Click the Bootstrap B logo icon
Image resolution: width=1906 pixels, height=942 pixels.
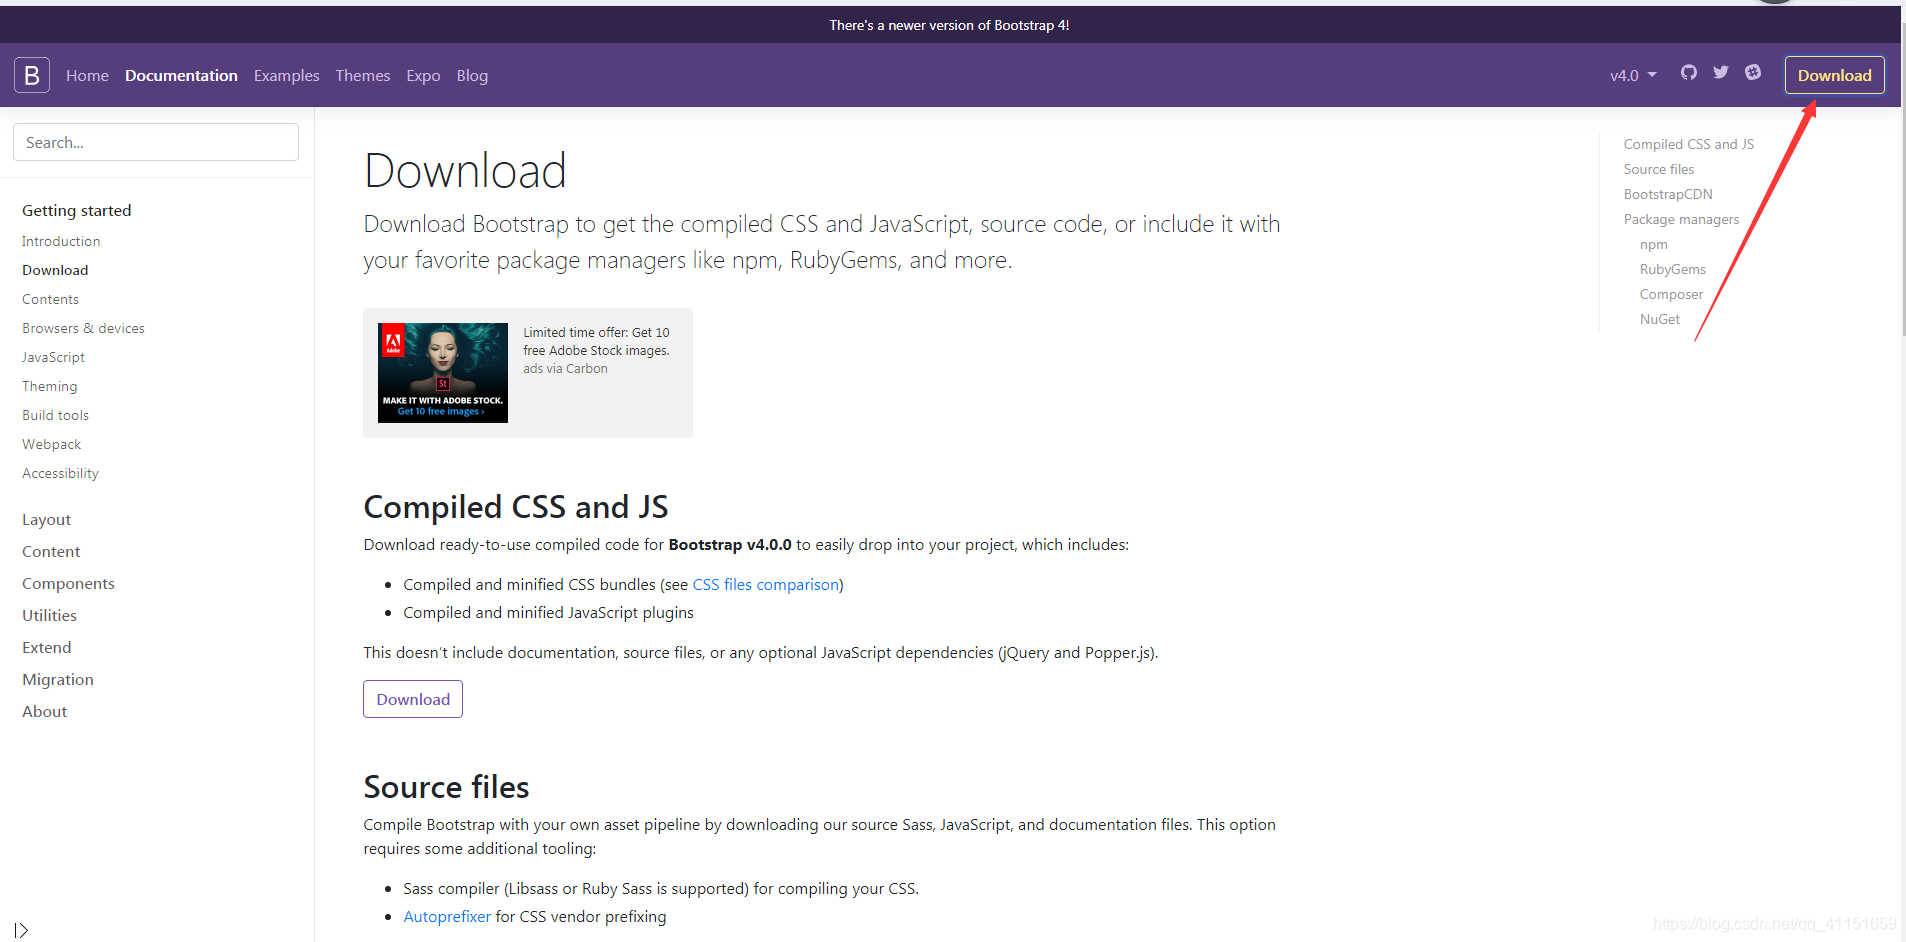[32, 75]
